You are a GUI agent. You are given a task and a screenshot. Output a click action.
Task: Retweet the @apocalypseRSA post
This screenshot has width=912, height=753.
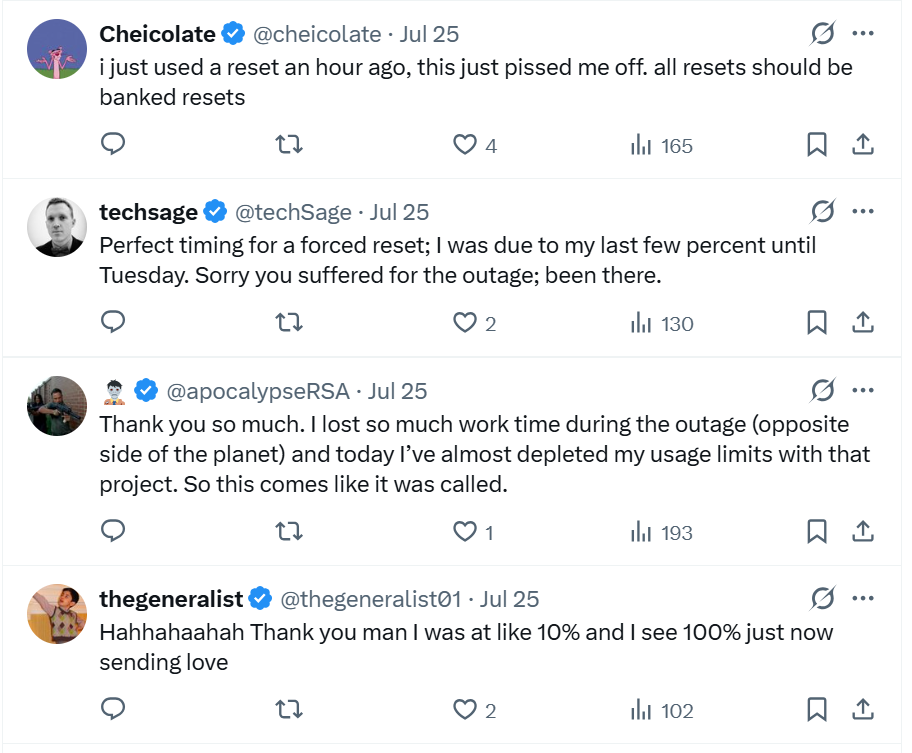point(288,531)
